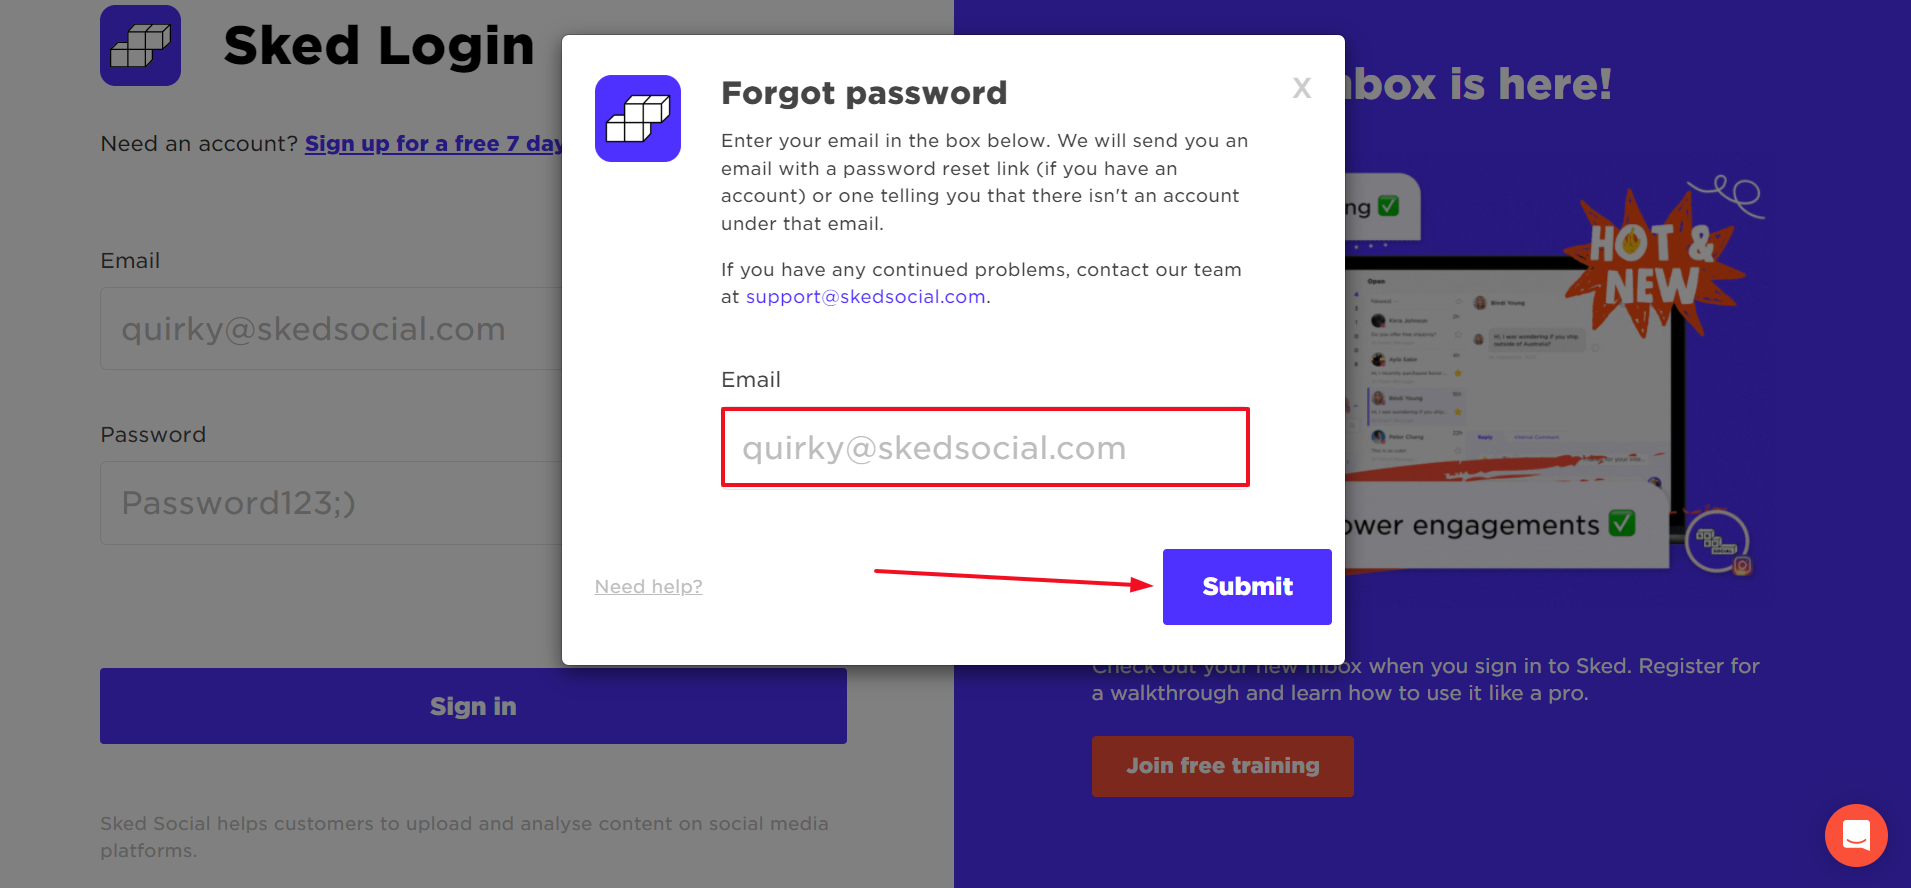Click the green checkmark next to engagements
Image resolution: width=1911 pixels, height=888 pixels.
click(1622, 523)
